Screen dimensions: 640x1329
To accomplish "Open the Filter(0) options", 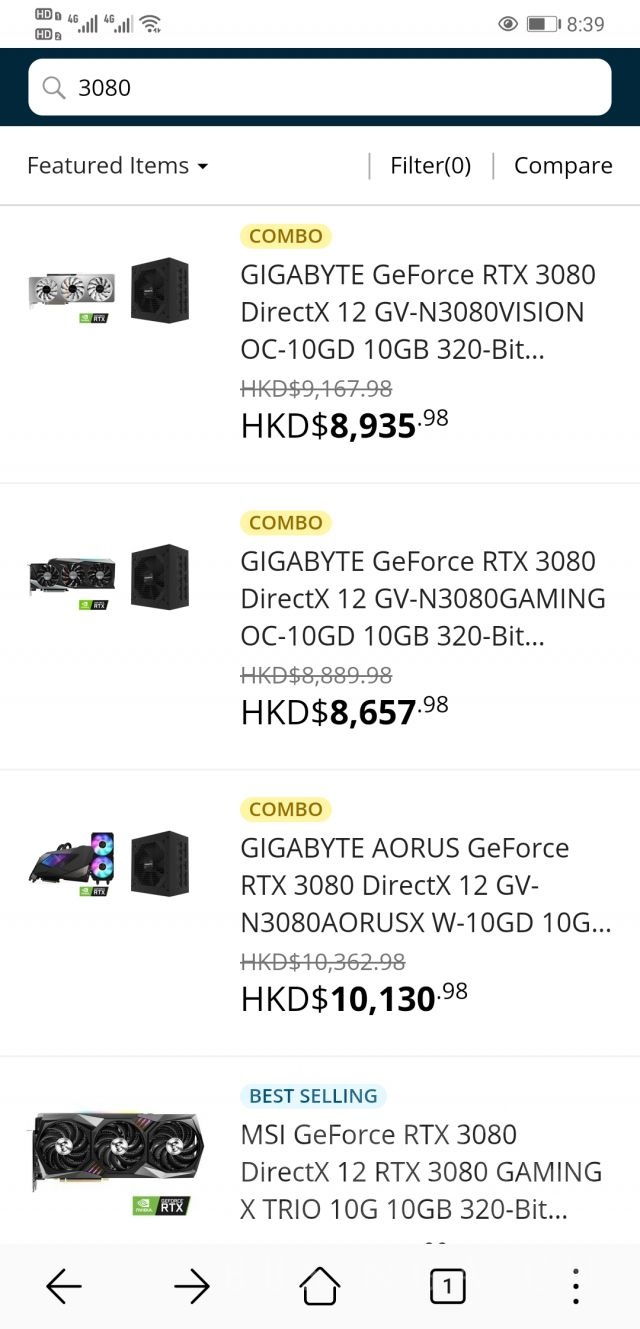I will pyautogui.click(x=430, y=166).
